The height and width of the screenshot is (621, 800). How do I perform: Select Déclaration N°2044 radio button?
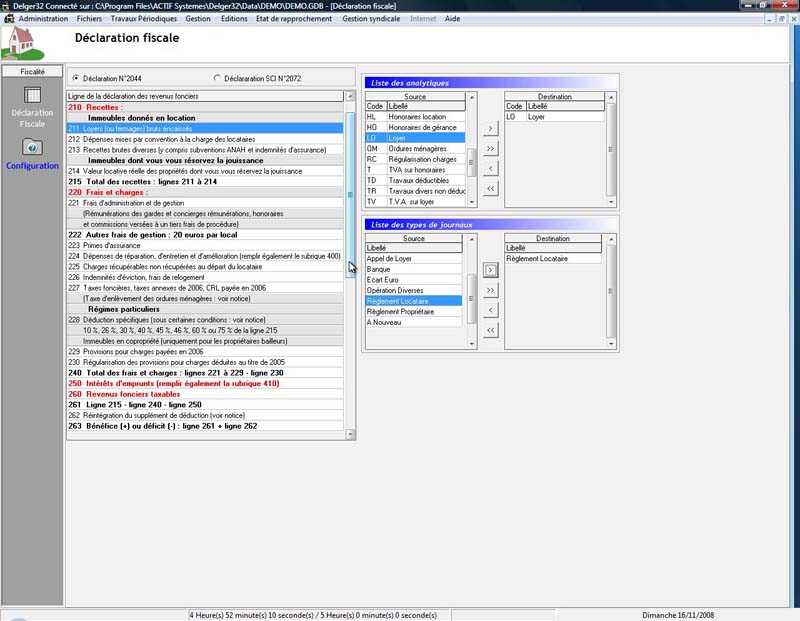75,78
